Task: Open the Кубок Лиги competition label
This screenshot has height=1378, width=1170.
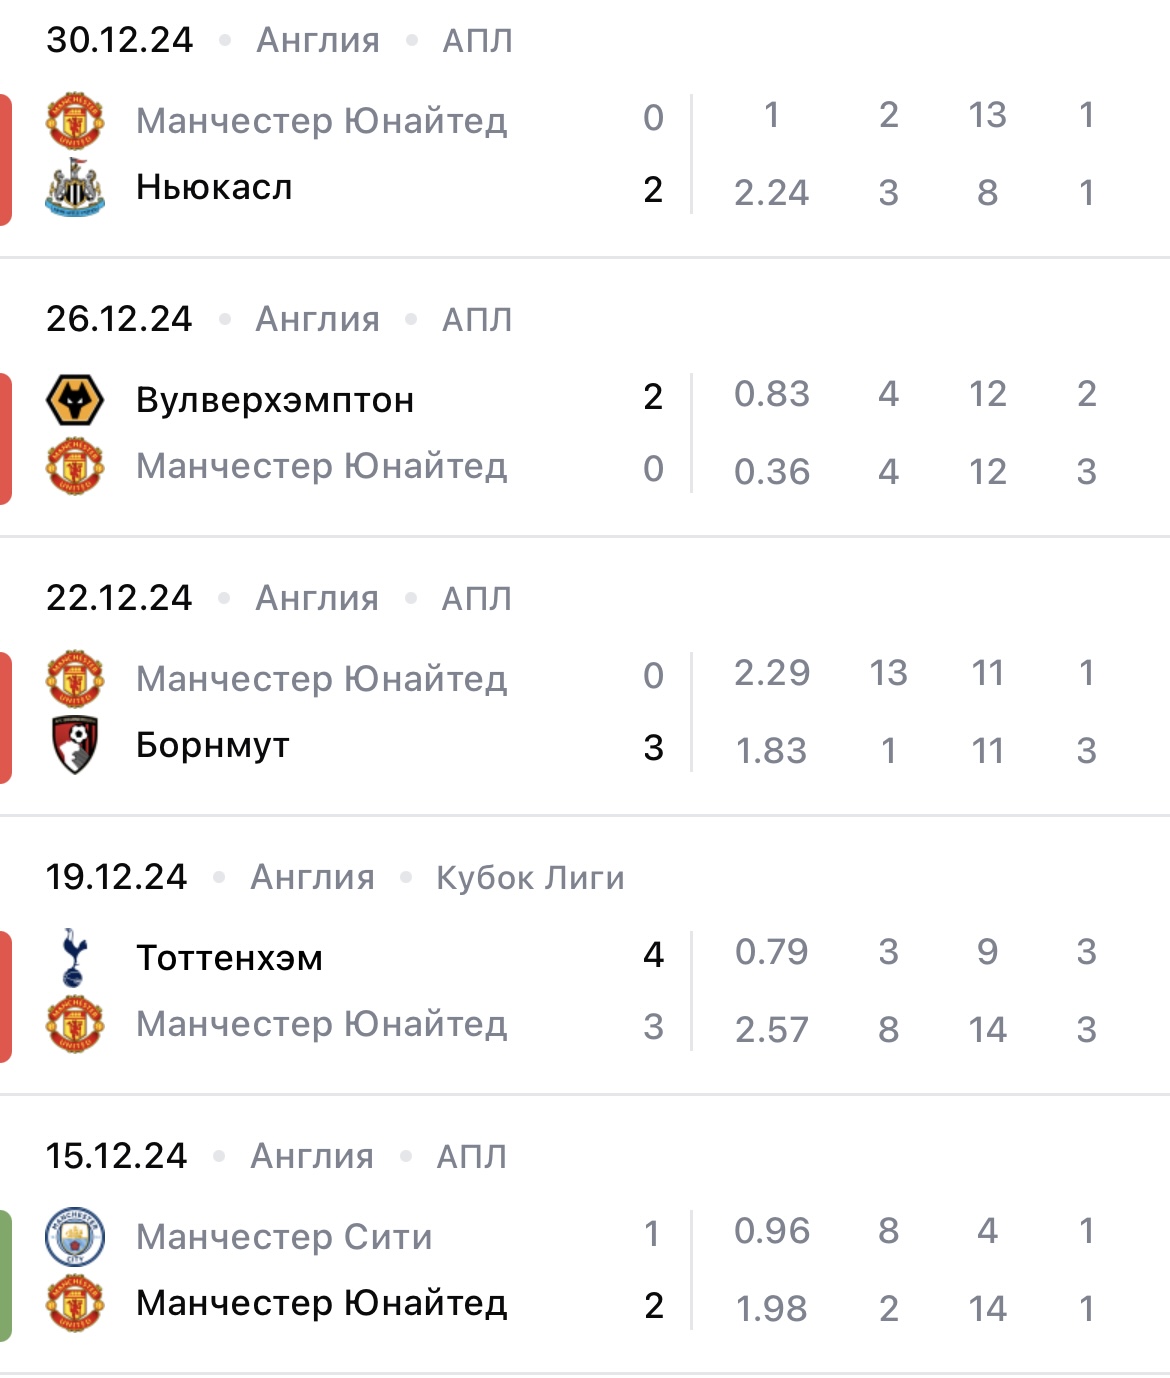Action: pyautogui.click(x=530, y=878)
